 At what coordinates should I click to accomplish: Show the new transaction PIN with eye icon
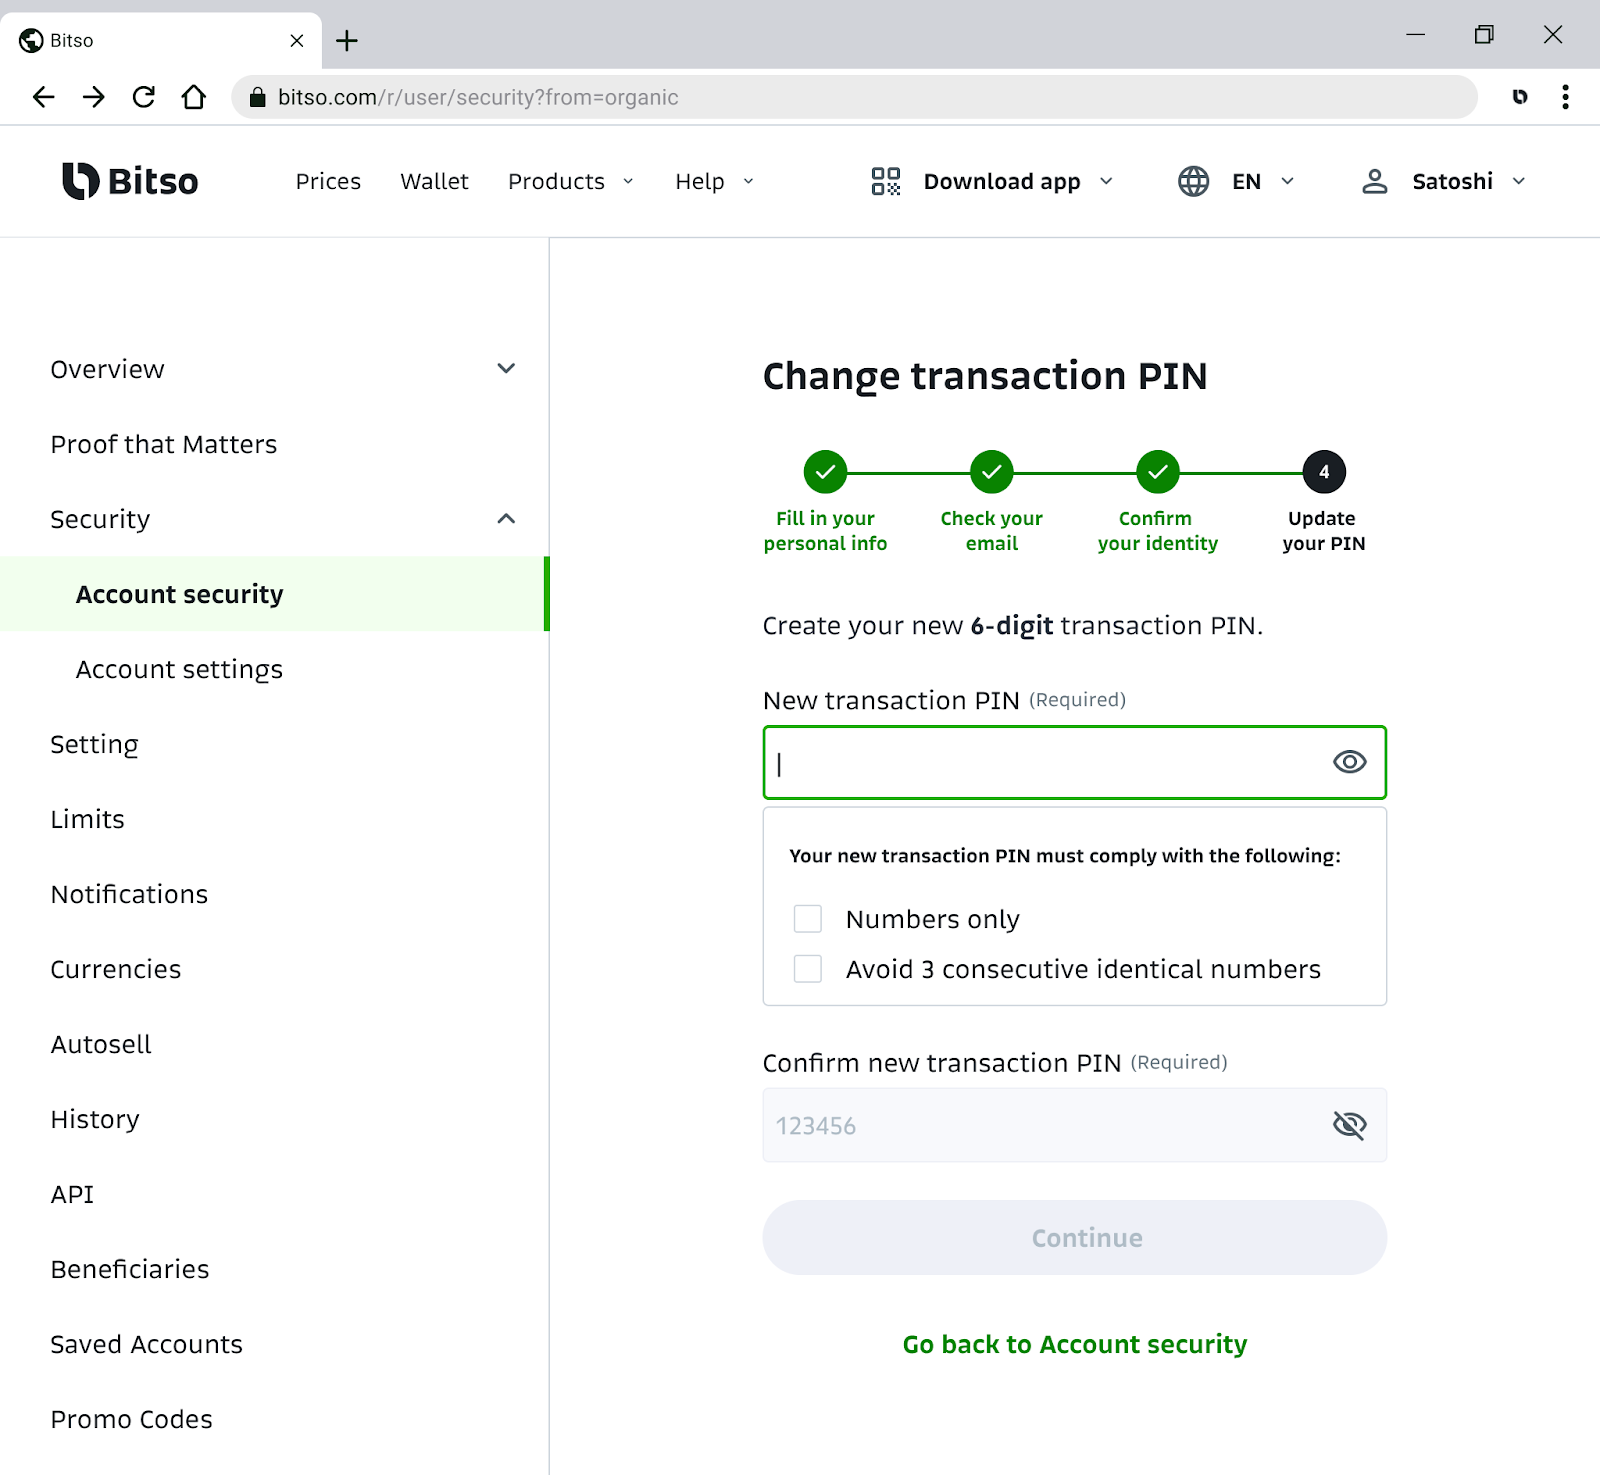coord(1349,762)
